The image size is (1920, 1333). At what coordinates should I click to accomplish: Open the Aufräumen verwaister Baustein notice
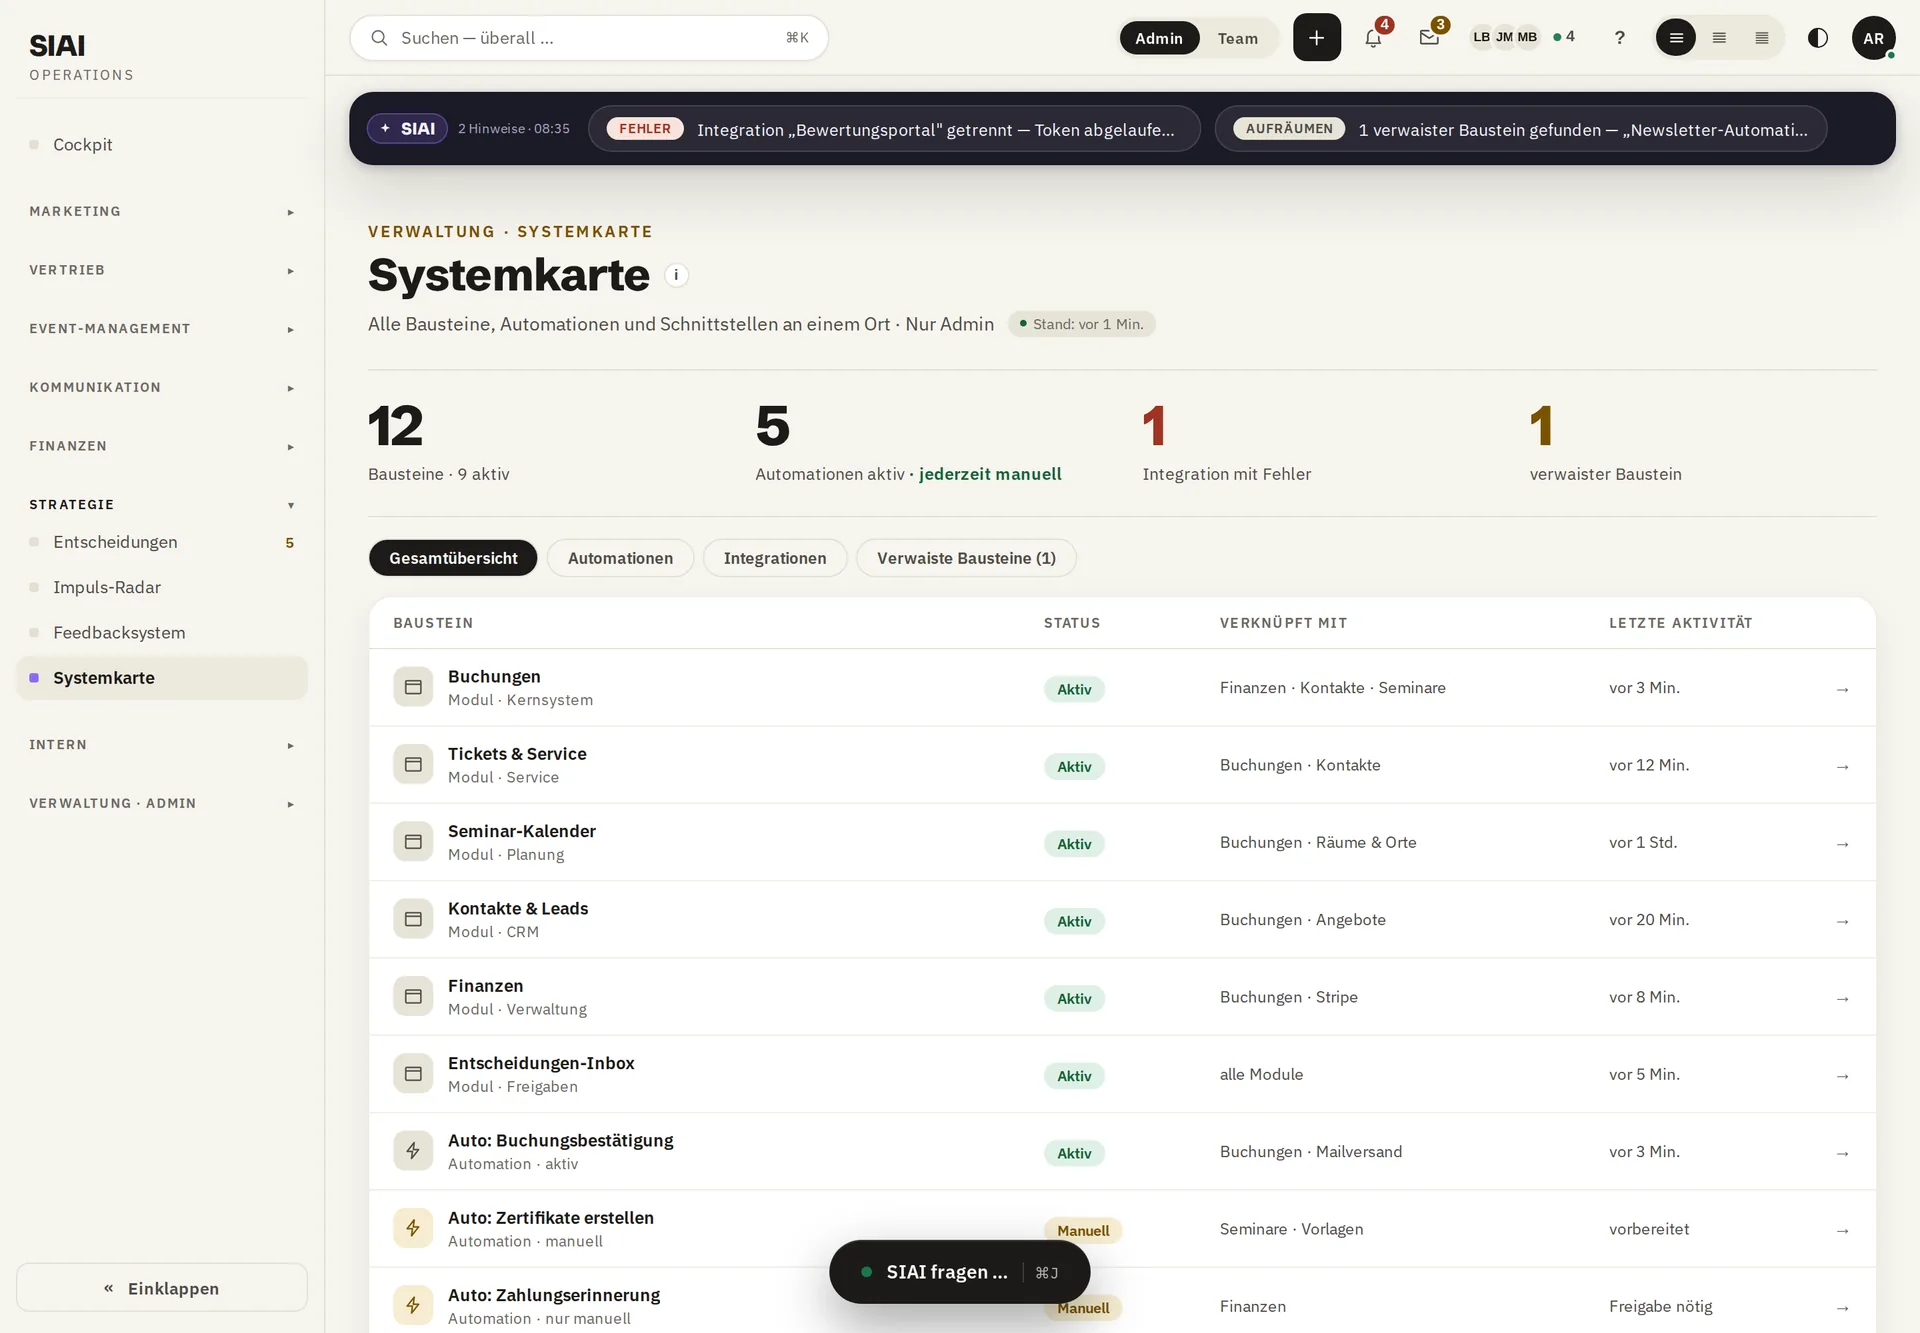1521,129
